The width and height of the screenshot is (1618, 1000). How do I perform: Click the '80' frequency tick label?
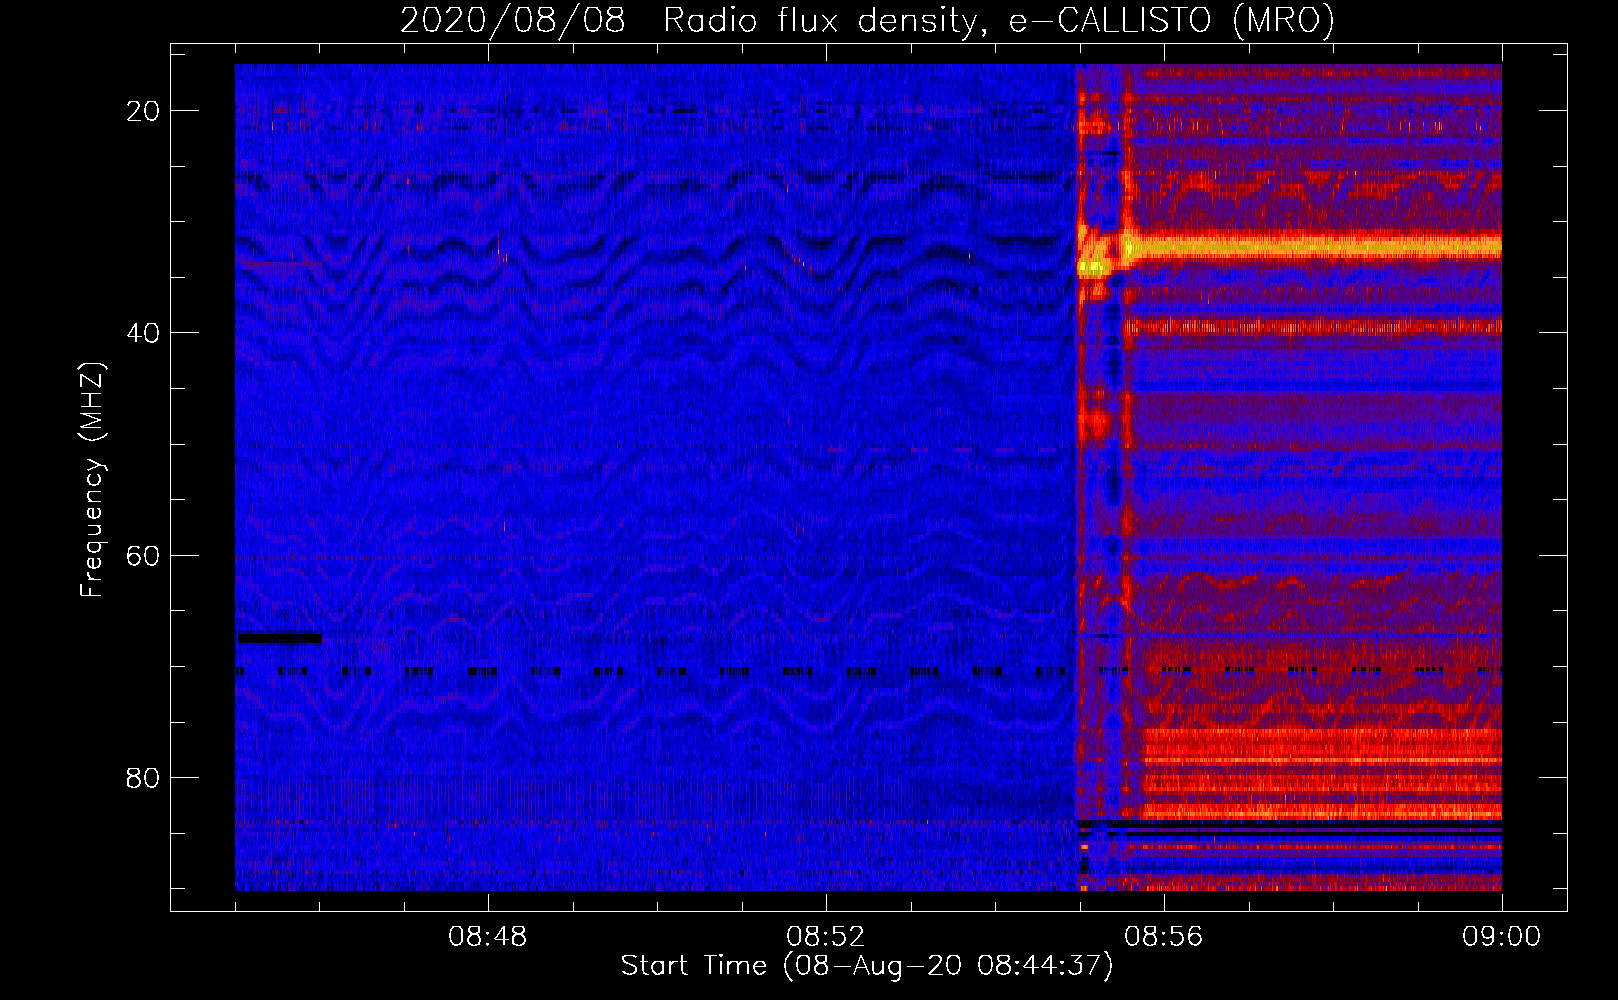143,777
